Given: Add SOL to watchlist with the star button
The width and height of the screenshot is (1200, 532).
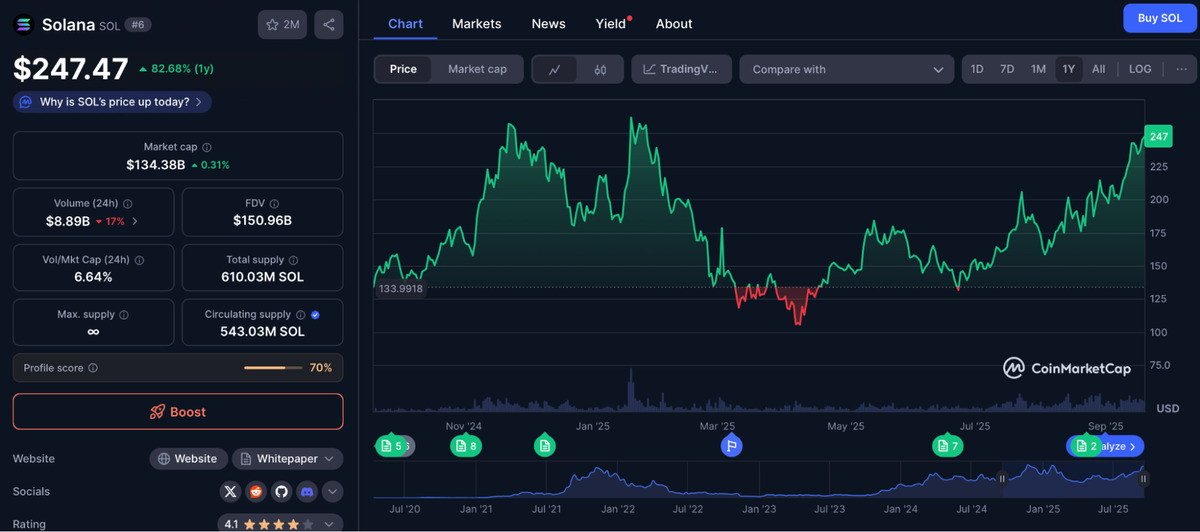Looking at the screenshot, I should click(282, 24).
